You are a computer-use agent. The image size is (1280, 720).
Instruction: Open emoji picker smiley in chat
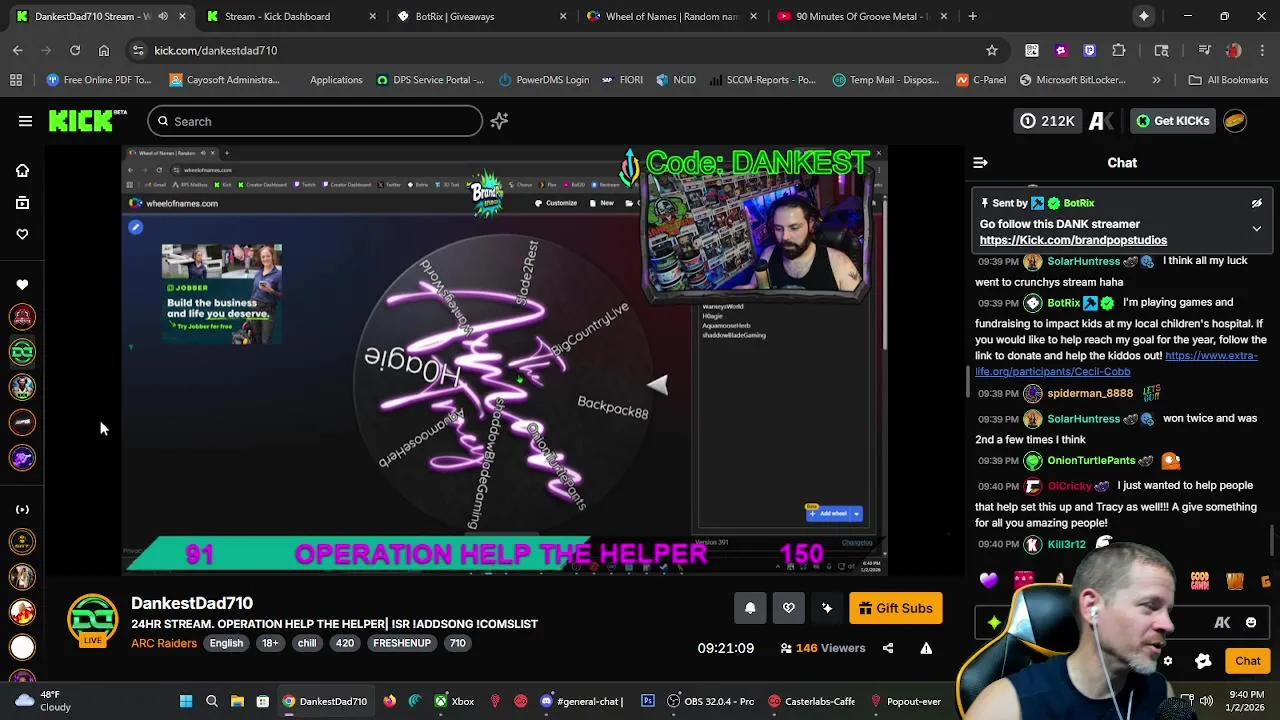point(1251,622)
